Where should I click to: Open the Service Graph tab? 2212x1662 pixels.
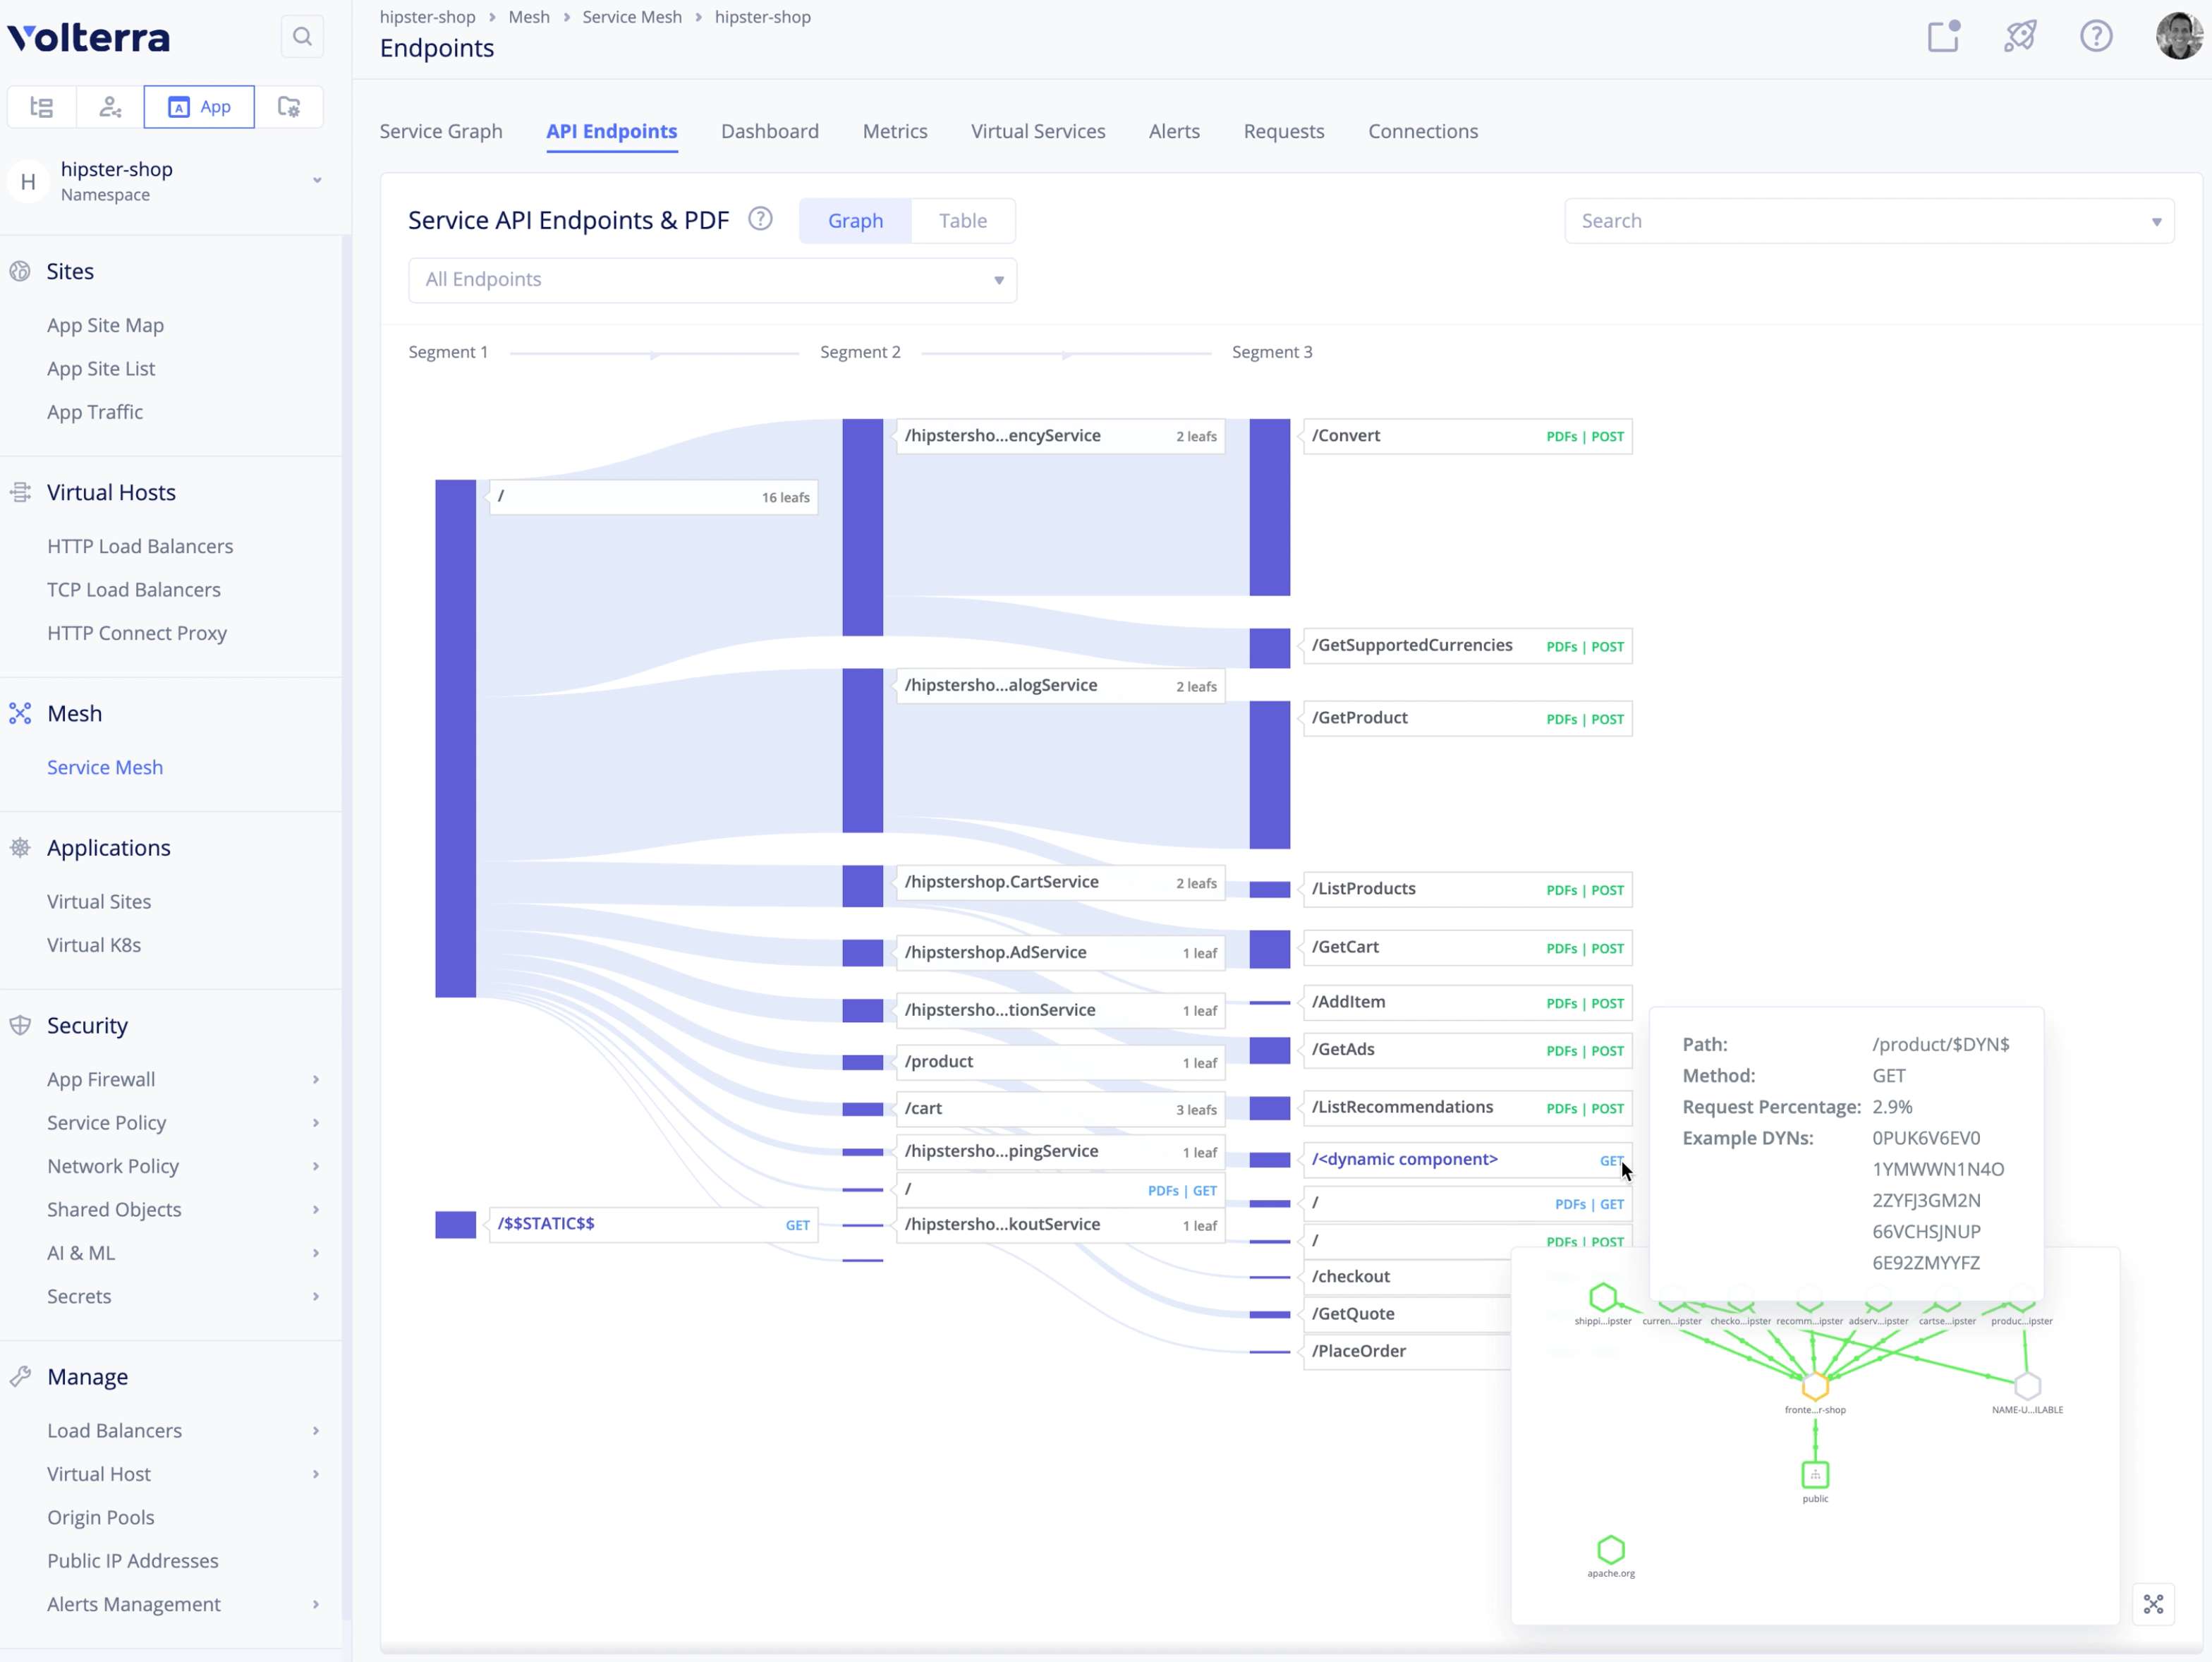[441, 131]
